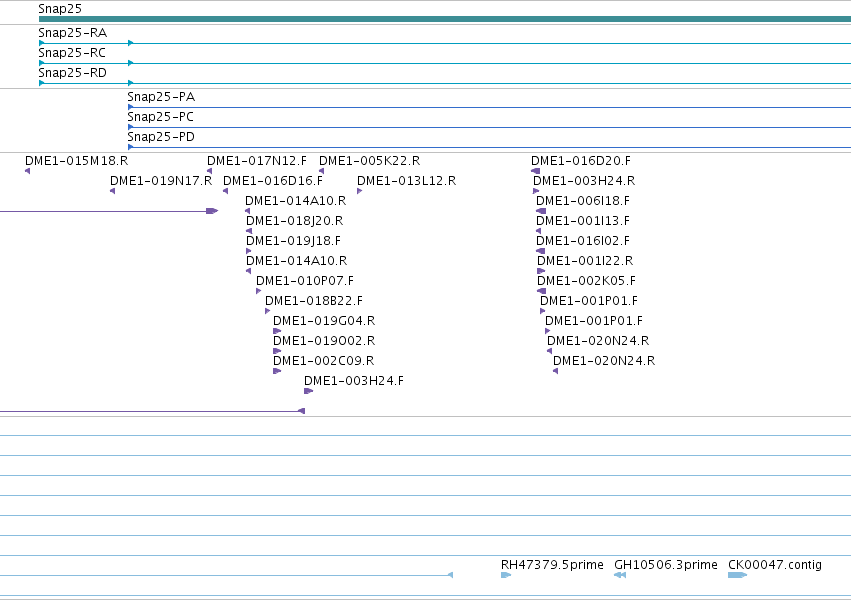Click the arrow glyph below DME1-016D20.F
The width and height of the screenshot is (851, 600).
tap(535, 171)
